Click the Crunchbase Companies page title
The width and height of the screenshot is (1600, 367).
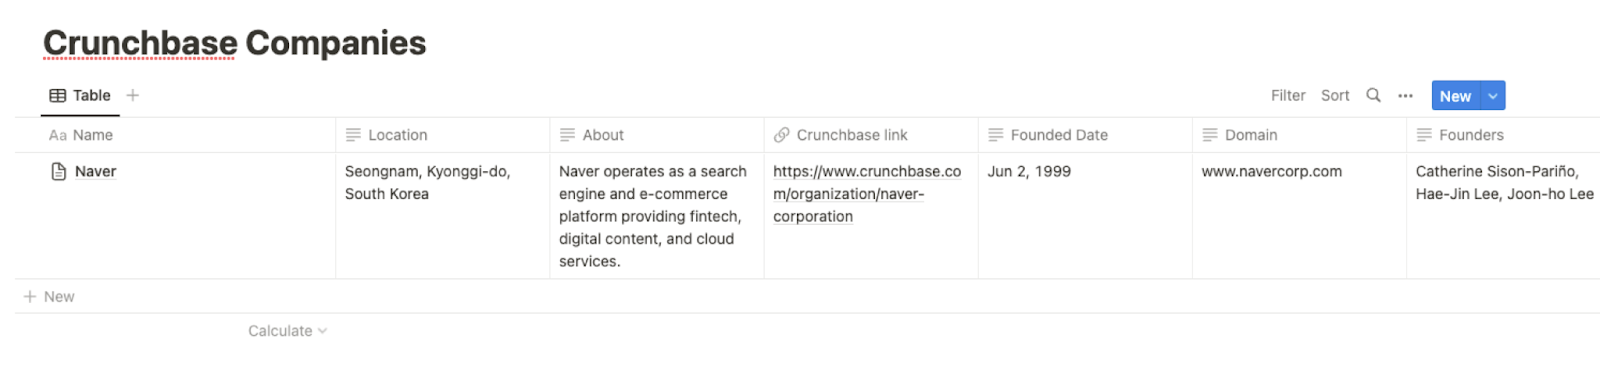coord(235,43)
